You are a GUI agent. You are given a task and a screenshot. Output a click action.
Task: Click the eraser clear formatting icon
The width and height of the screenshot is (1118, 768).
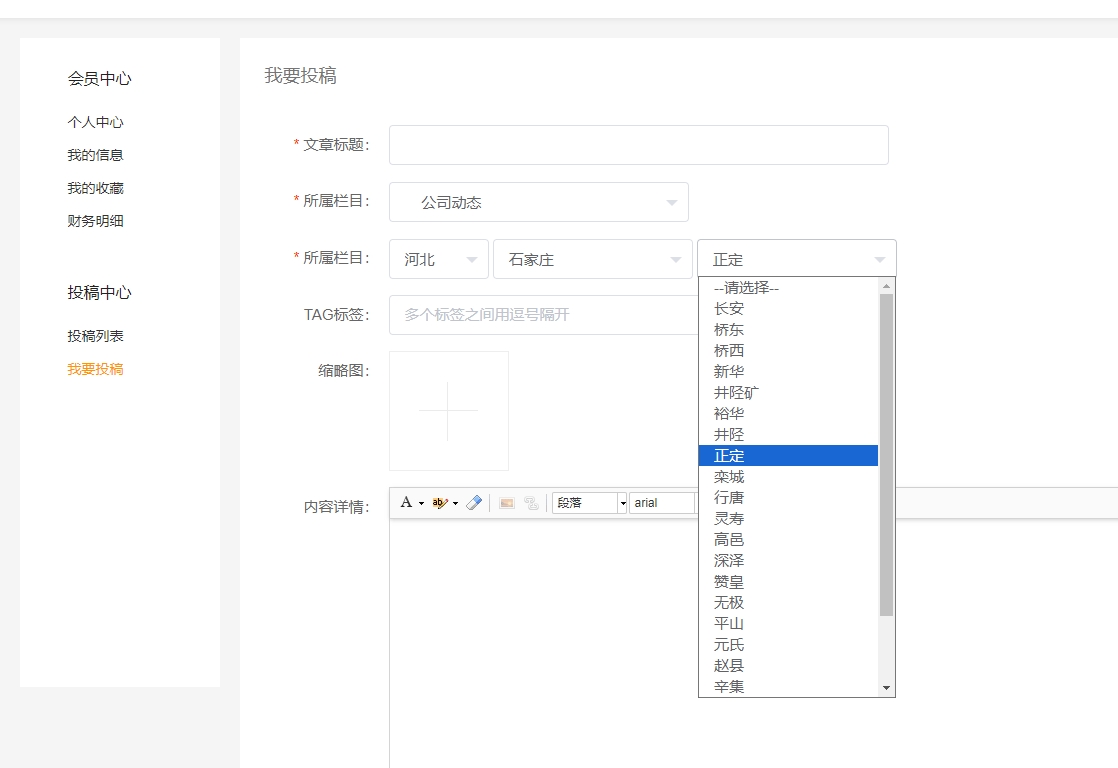[x=474, y=503]
